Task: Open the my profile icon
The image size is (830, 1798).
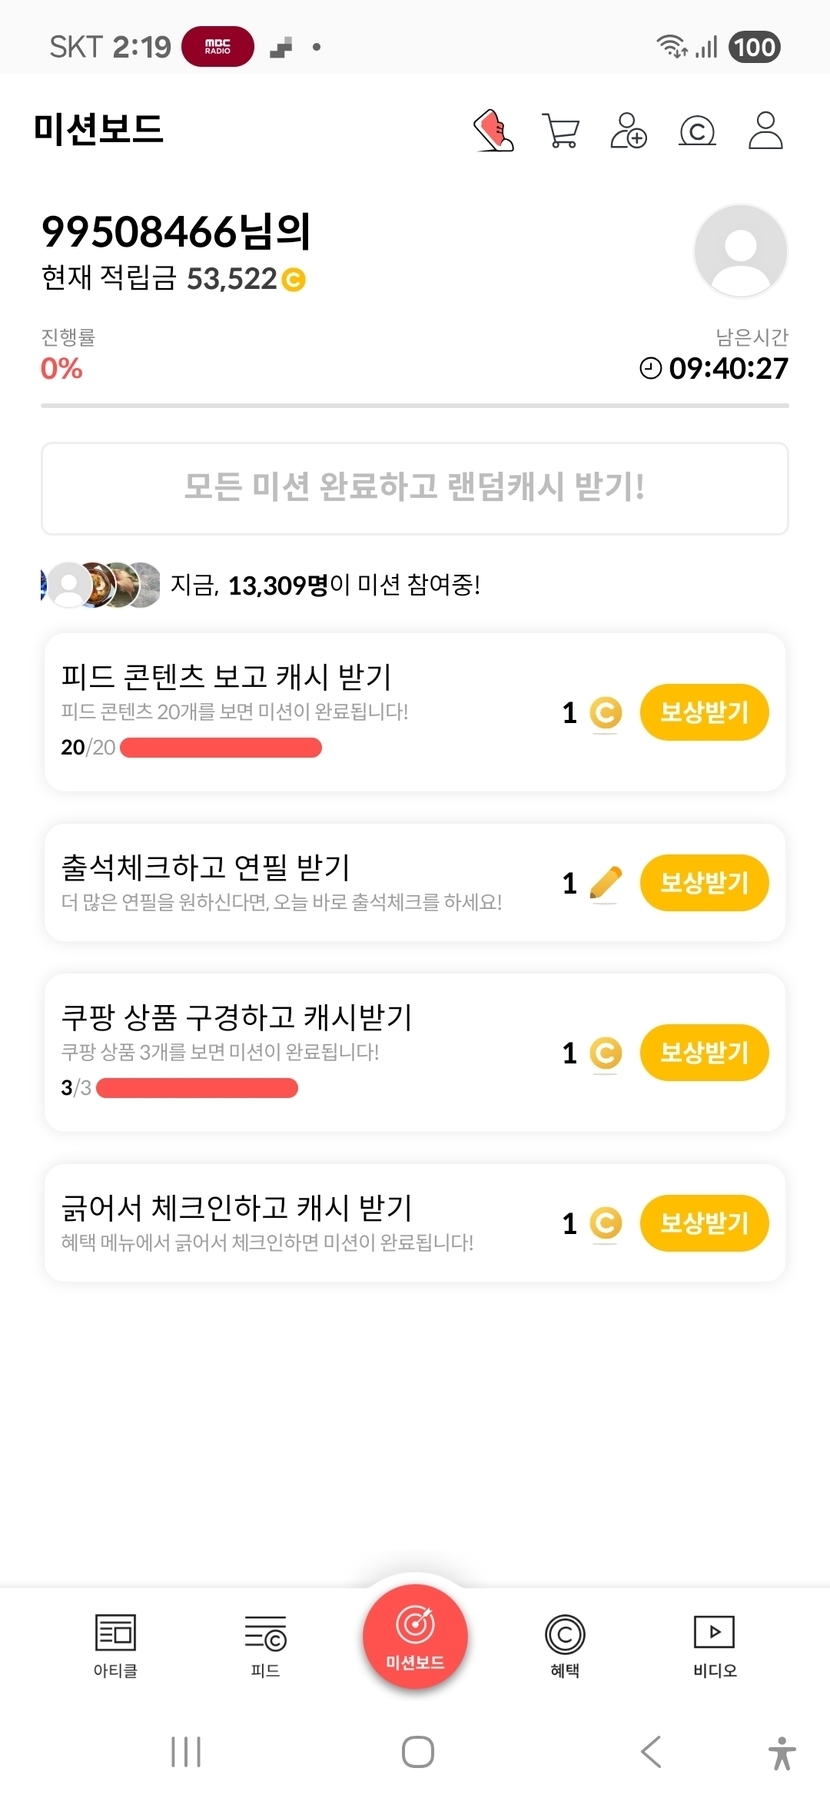Action: pyautogui.click(x=765, y=131)
